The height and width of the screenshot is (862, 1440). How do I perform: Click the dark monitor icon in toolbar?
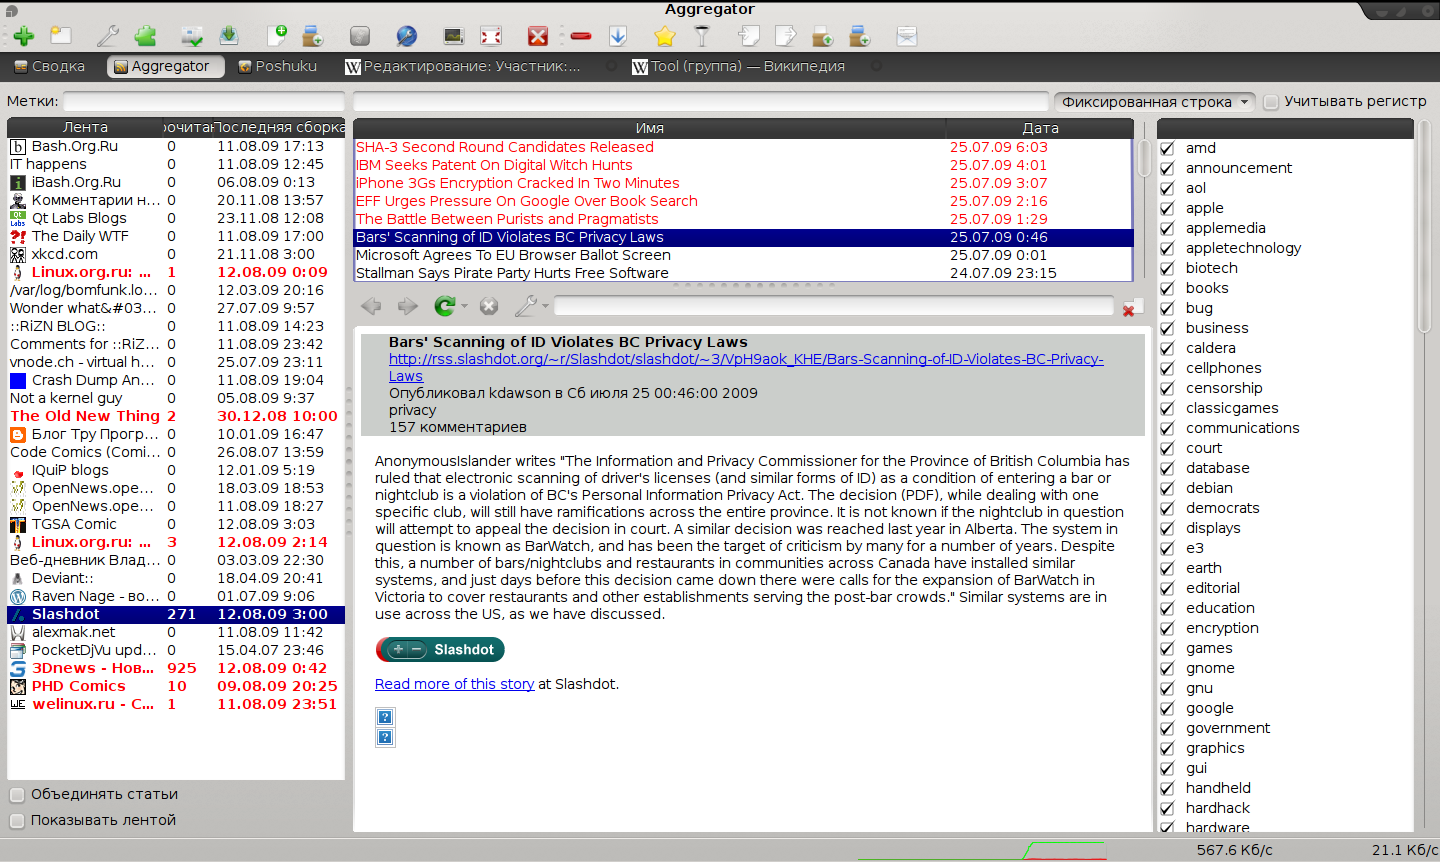coord(454,37)
